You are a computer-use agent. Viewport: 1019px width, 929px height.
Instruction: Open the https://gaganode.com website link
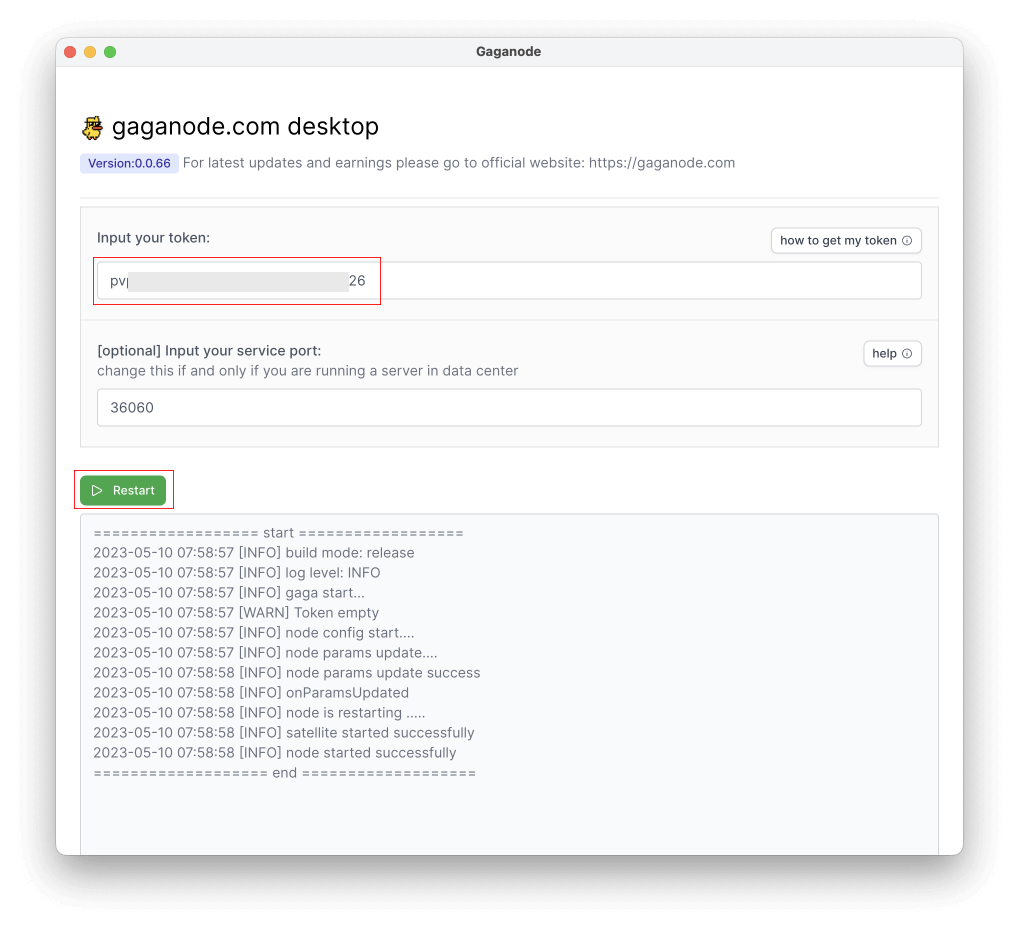coord(662,163)
